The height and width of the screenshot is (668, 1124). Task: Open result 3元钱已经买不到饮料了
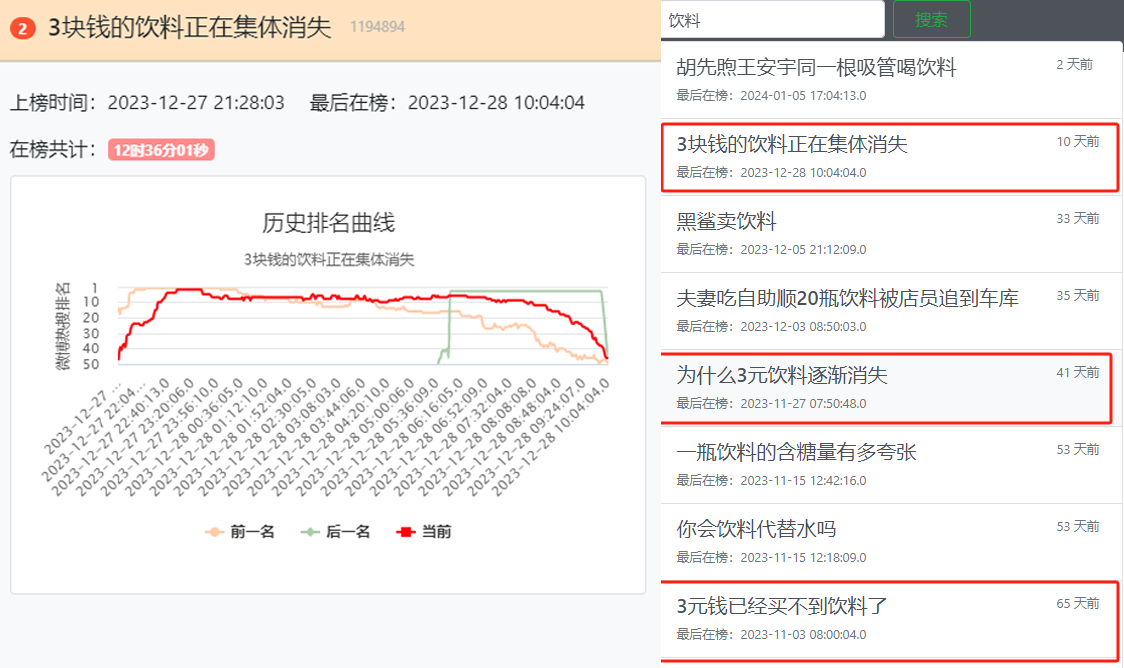(890, 620)
